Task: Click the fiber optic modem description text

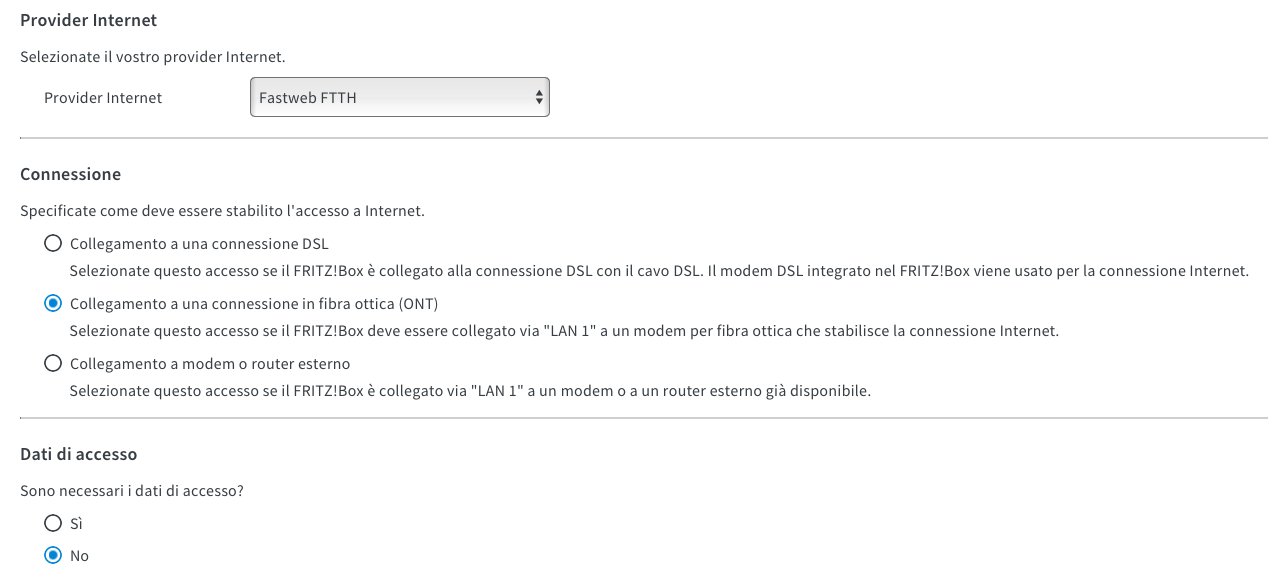Action: click(x=563, y=331)
